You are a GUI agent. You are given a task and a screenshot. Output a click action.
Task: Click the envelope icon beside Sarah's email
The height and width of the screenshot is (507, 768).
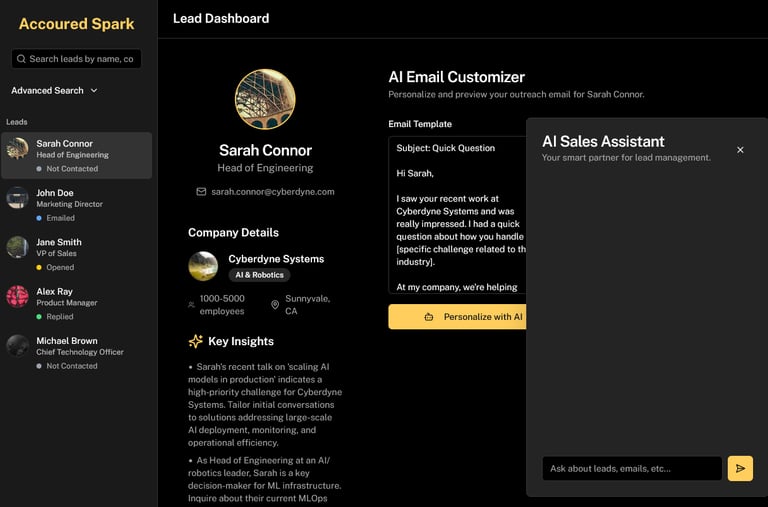coord(201,192)
